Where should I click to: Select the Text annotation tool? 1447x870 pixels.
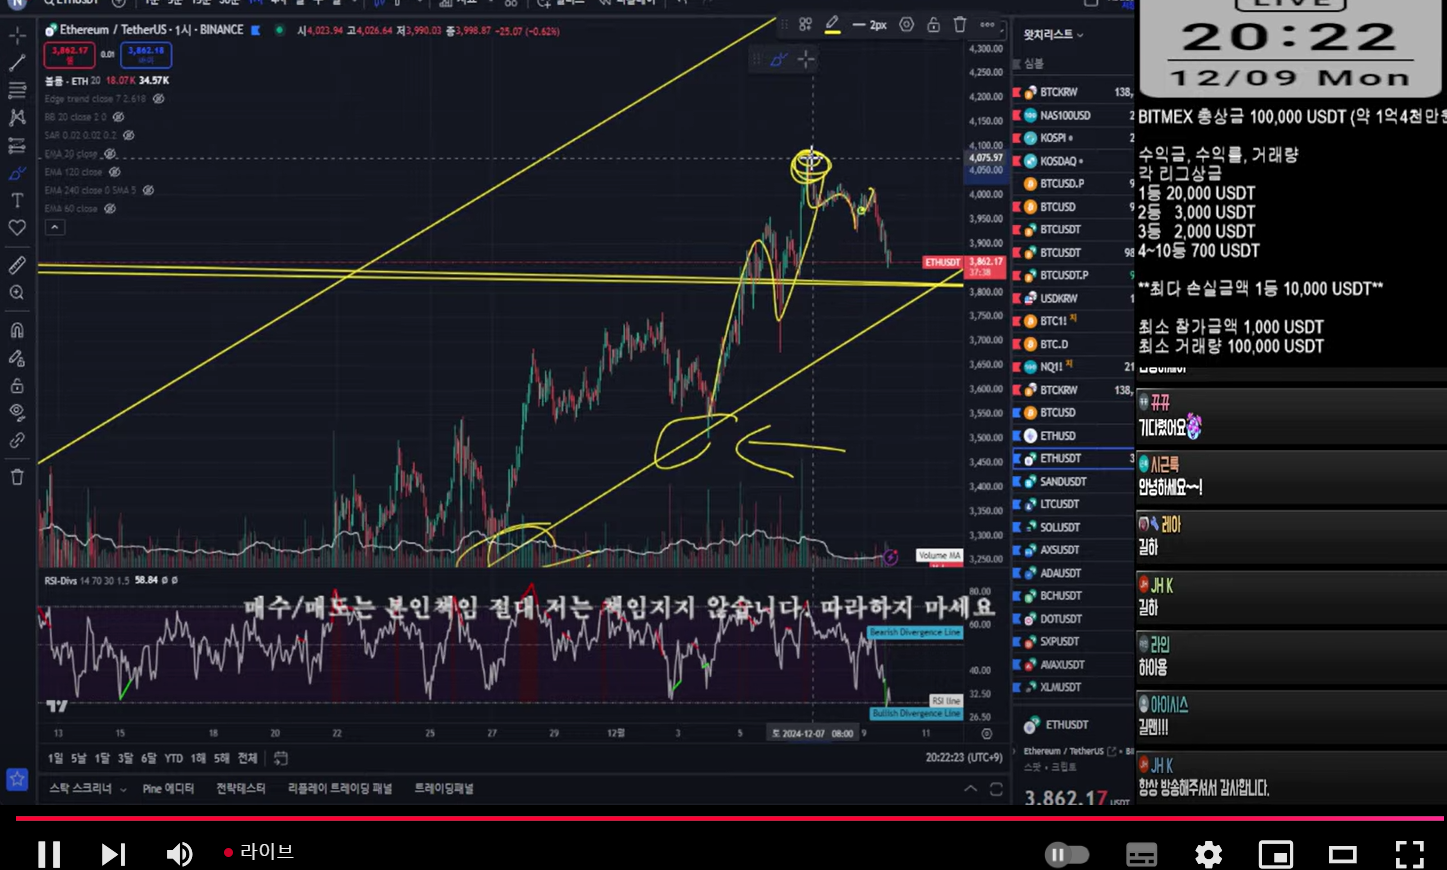(x=17, y=200)
